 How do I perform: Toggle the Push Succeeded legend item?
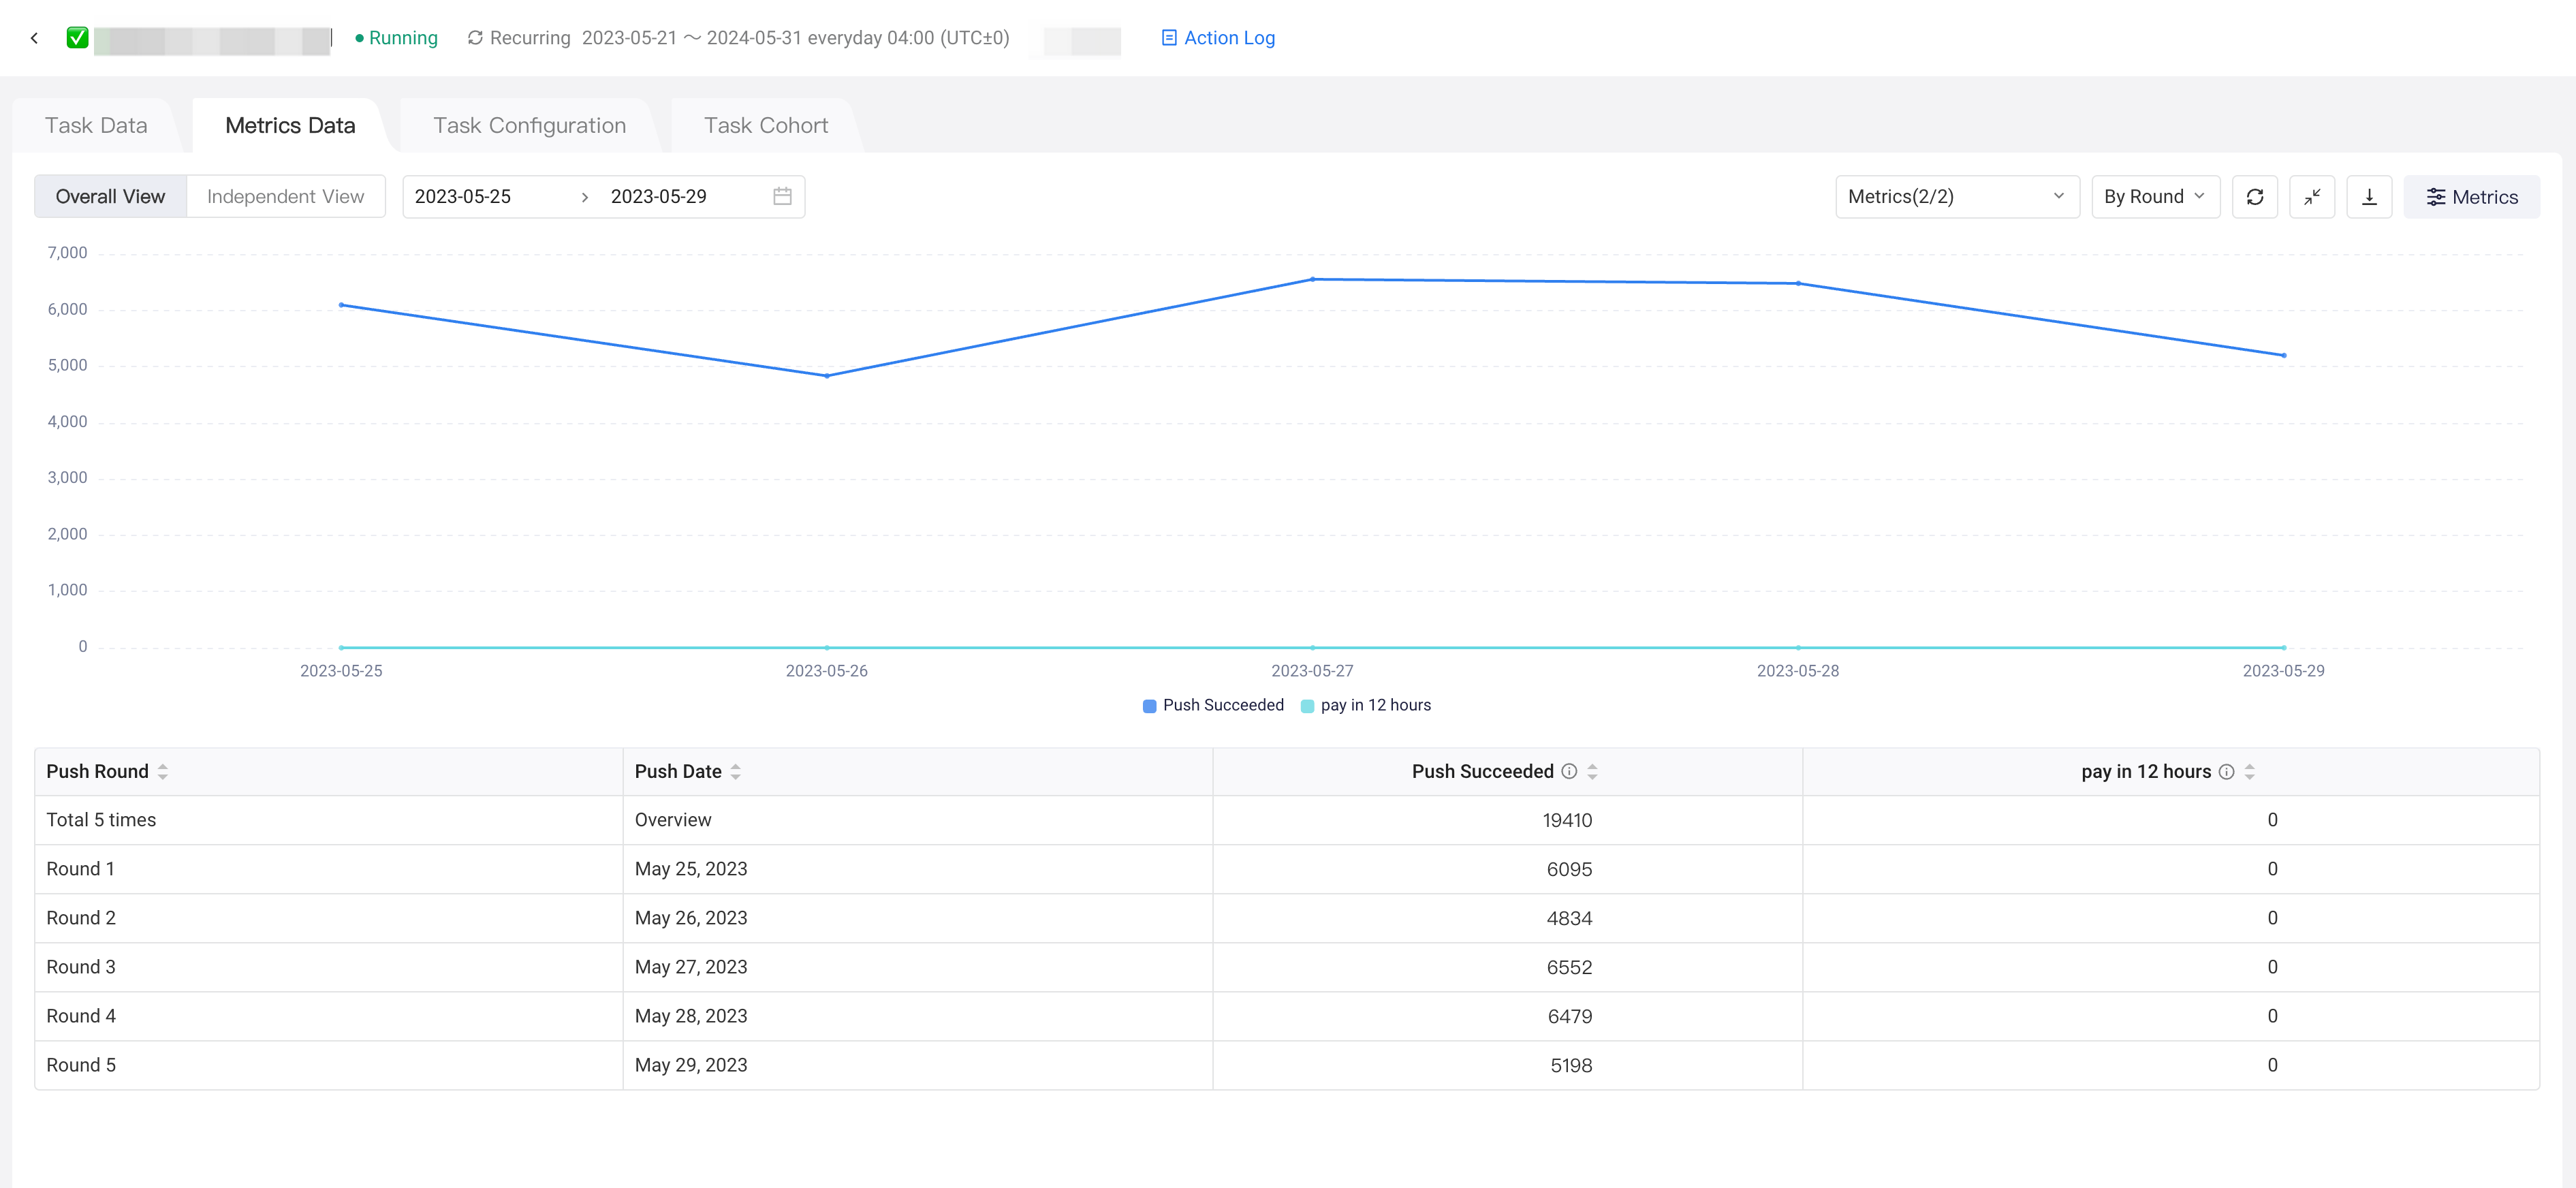click(x=1213, y=705)
